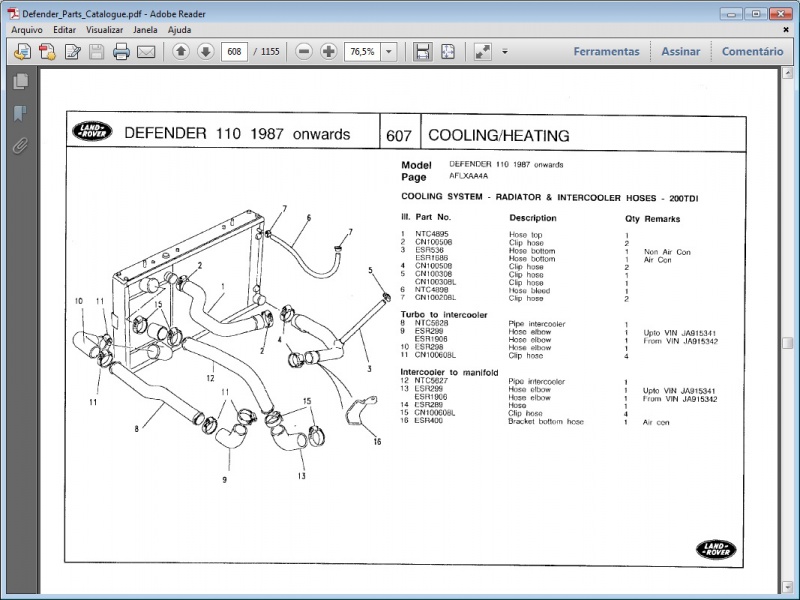This screenshot has width=800, height=600.
Task: Click the Bracket bottom hose description
Action: tap(546, 421)
